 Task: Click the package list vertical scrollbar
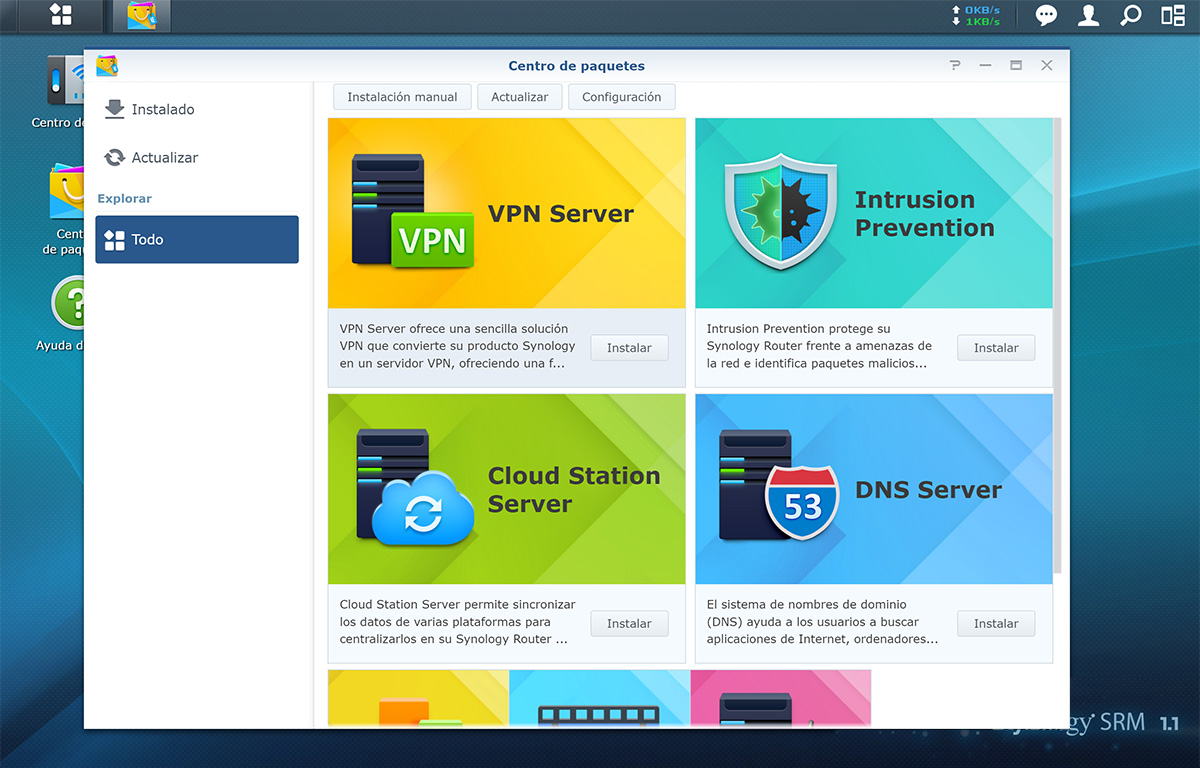point(1057,346)
